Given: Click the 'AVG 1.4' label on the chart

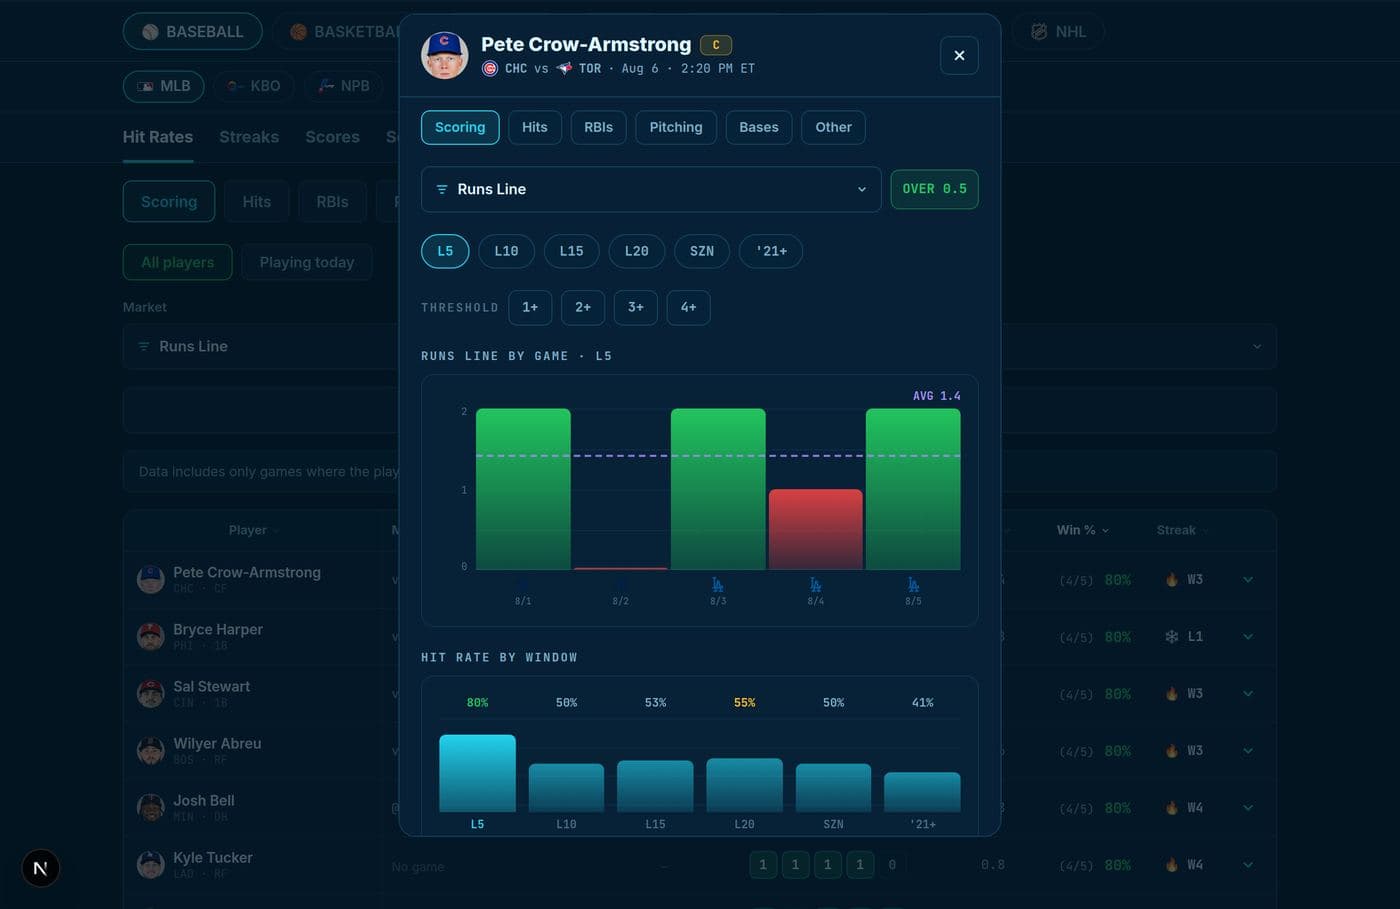Looking at the screenshot, I should [x=936, y=396].
